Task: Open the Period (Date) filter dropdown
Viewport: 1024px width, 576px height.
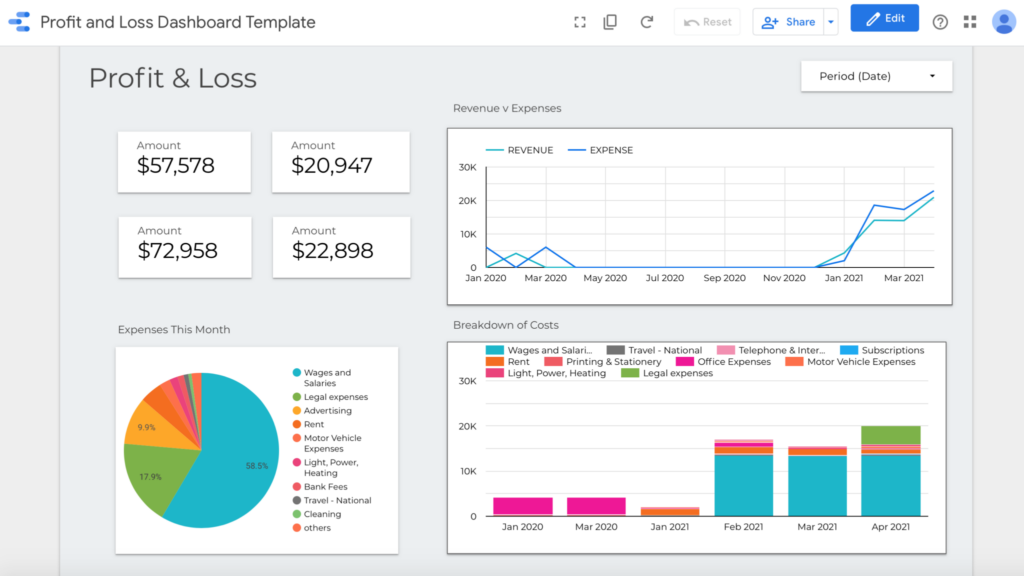Action: [x=875, y=75]
